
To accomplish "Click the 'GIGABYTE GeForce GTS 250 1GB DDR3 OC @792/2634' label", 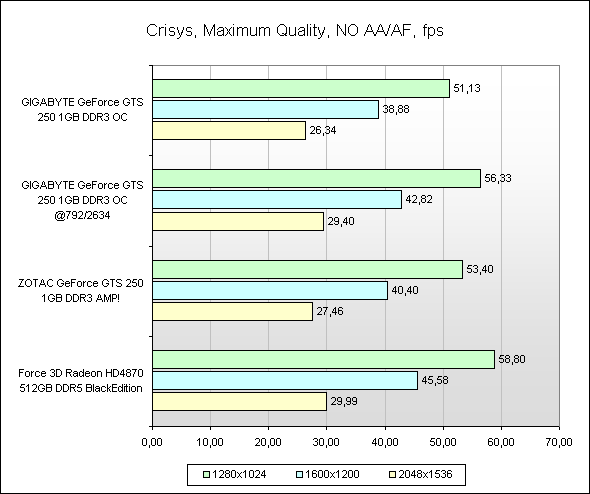I will (x=82, y=200).
